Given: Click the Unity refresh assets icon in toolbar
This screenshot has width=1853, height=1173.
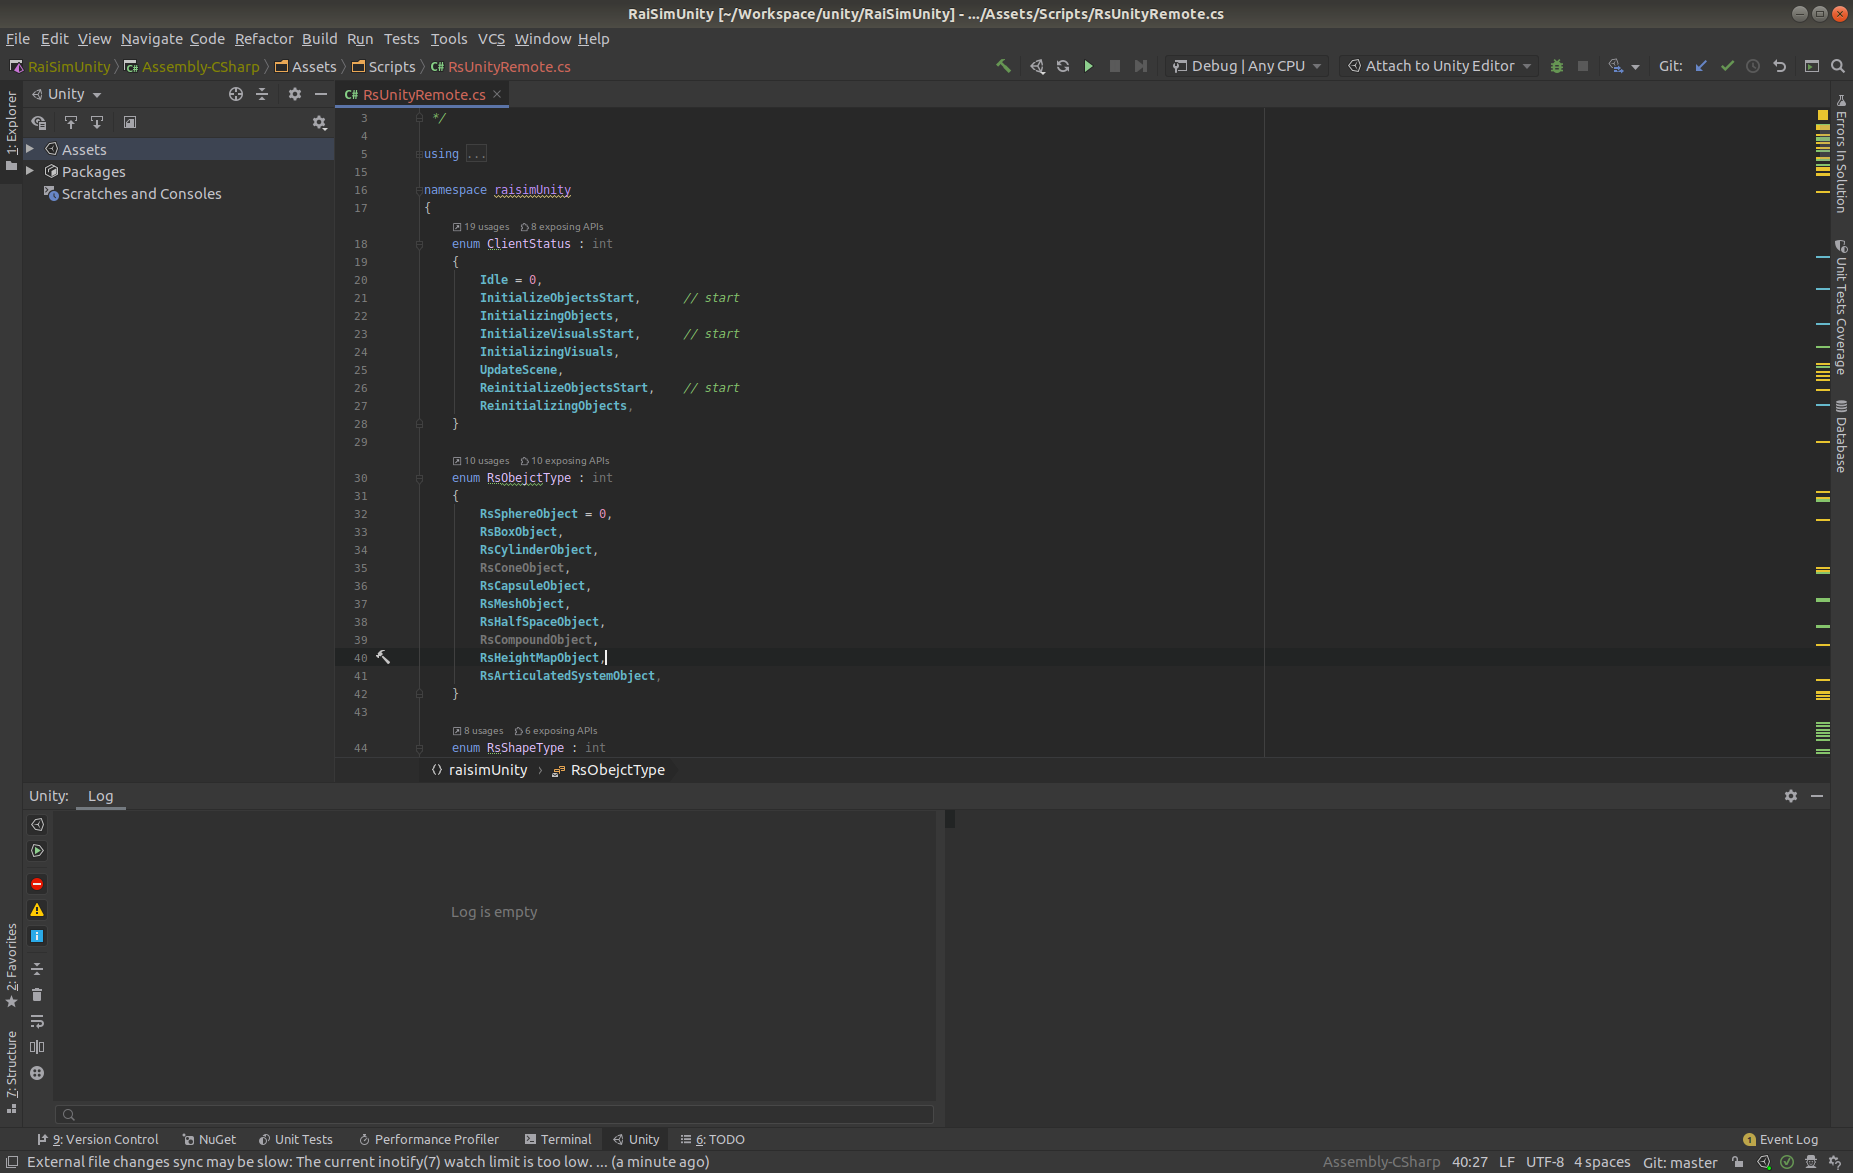Looking at the screenshot, I should pyautogui.click(x=1063, y=66).
